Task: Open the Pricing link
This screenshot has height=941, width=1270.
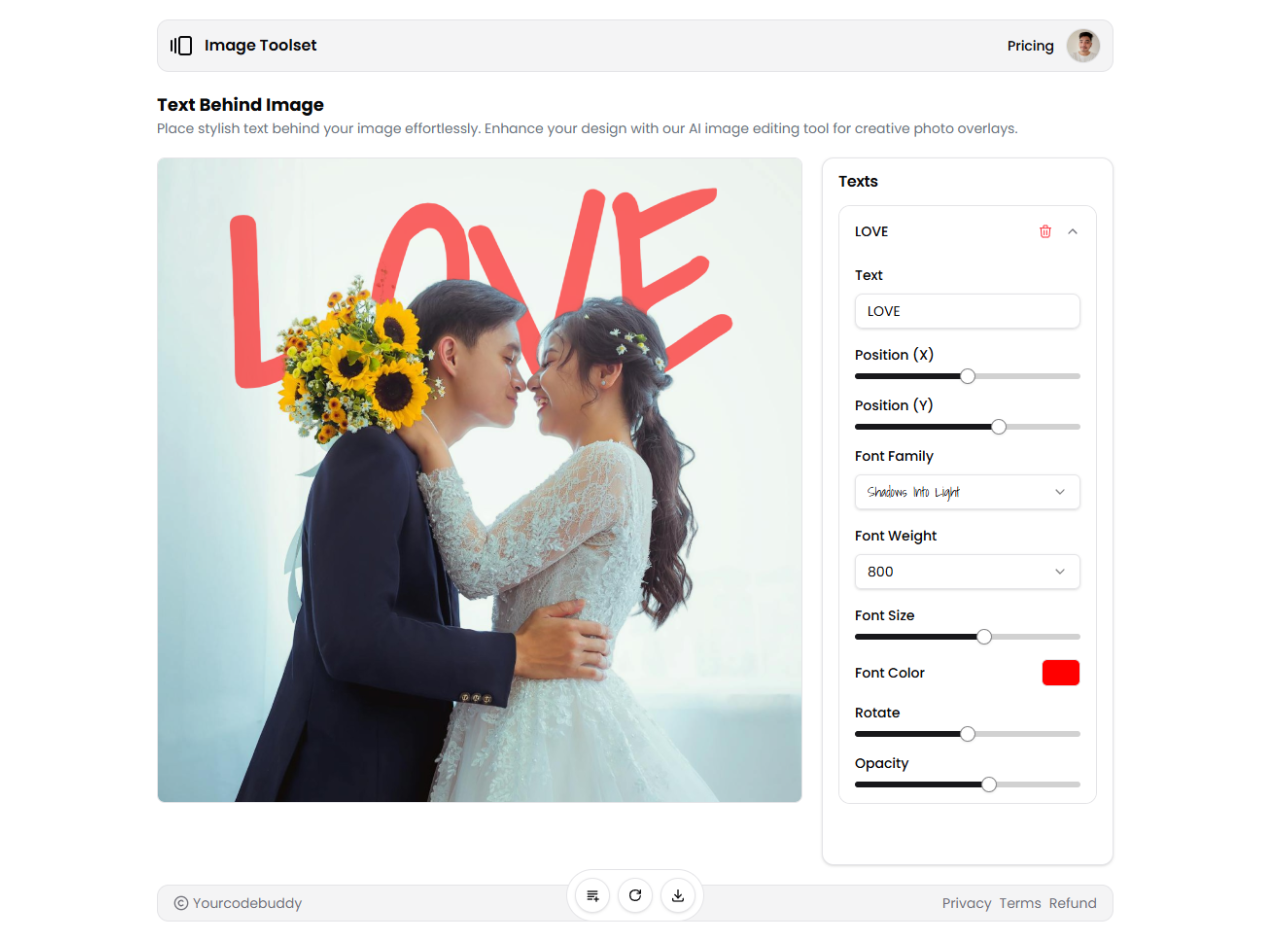Action: click(1030, 46)
